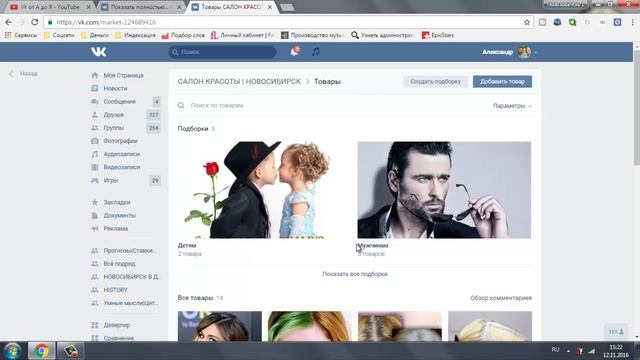This screenshot has width=640, height=360.
Task: Click Создать подборку button
Action: [436, 82]
